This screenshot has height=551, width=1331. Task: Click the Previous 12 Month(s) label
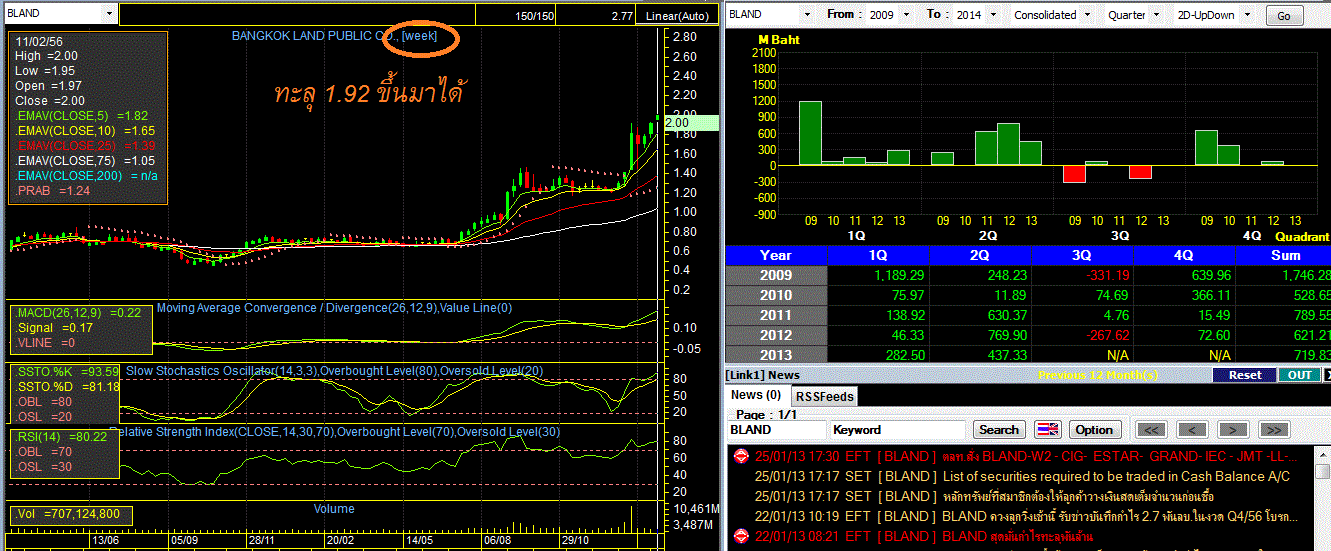1098,375
